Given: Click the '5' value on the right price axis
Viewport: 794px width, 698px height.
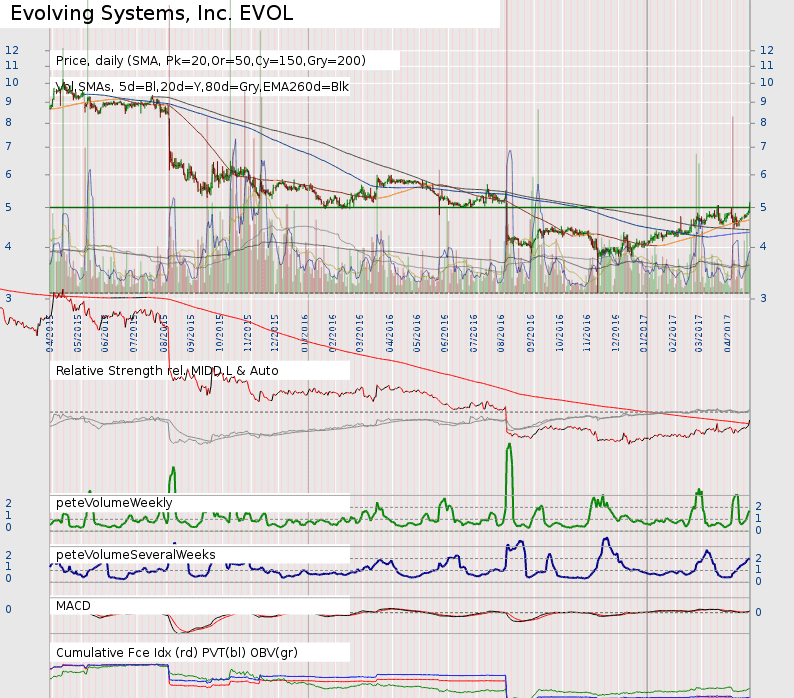Looking at the screenshot, I should [764, 207].
